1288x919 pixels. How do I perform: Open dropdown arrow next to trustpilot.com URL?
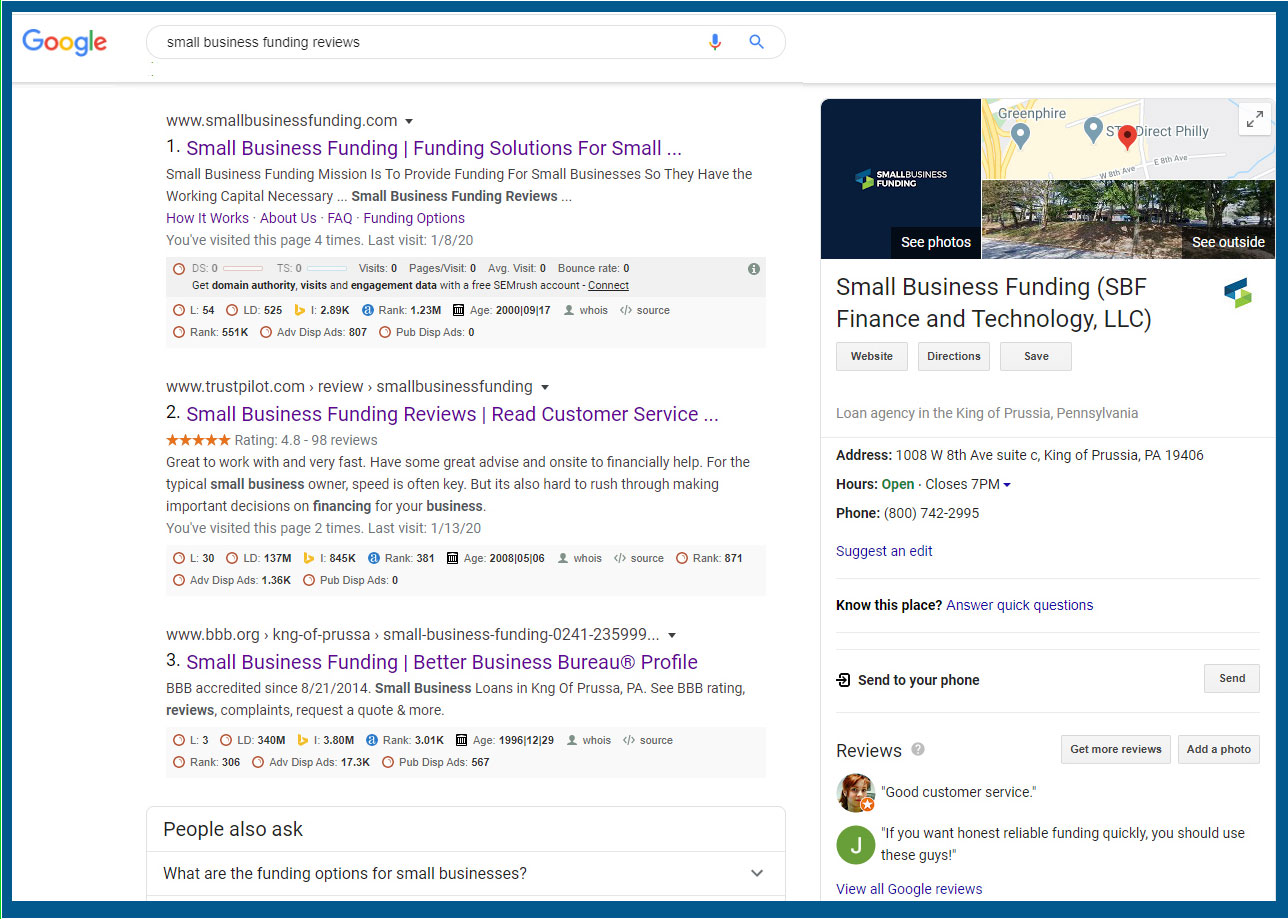[545, 387]
